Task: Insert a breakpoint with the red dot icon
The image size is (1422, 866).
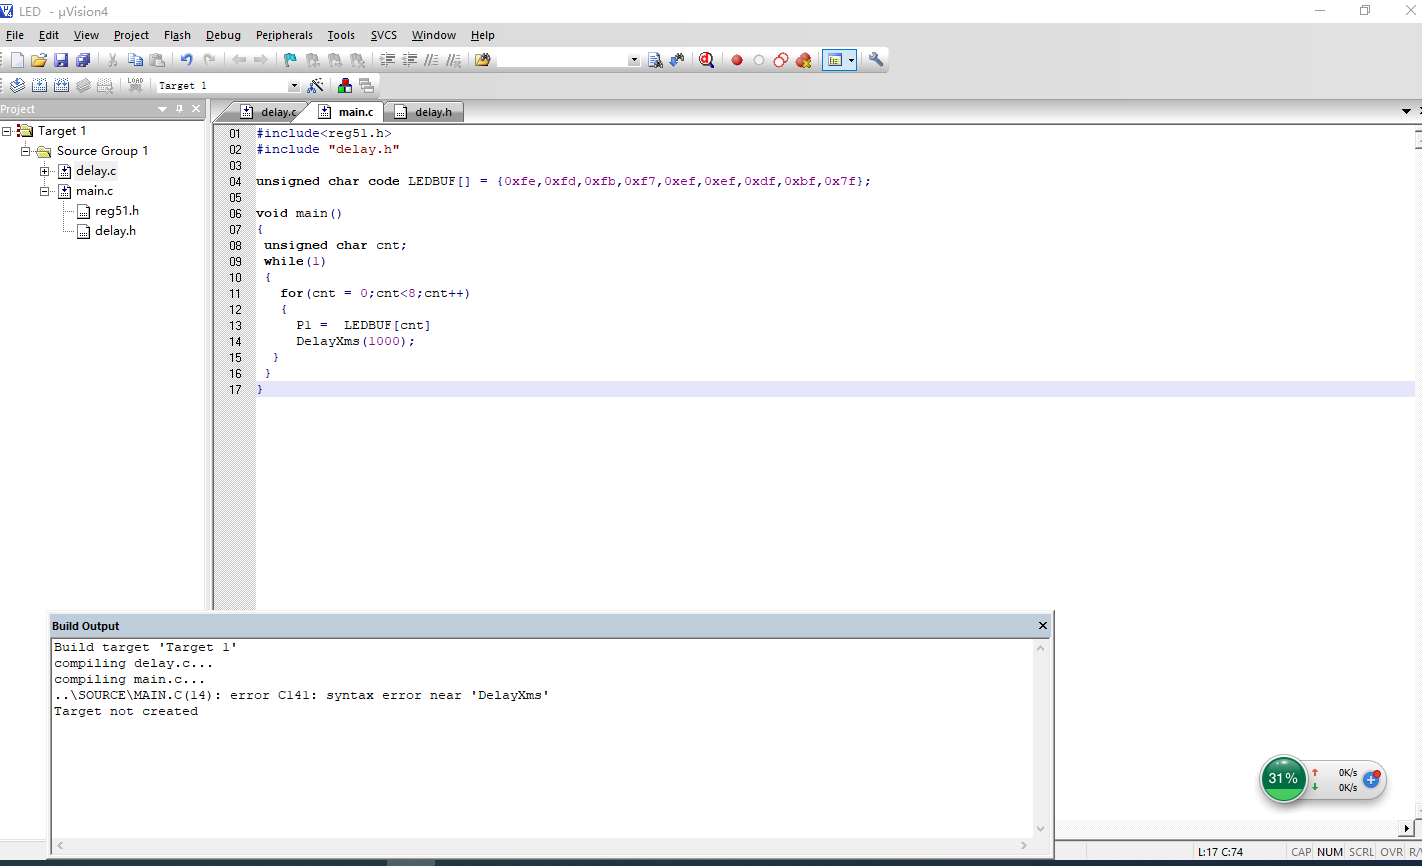Action: [737, 60]
